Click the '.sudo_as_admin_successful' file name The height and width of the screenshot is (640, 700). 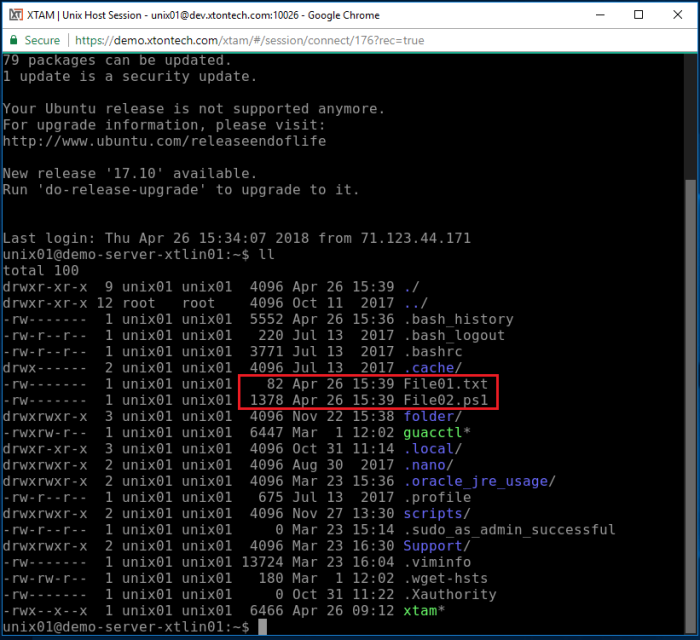pyautogui.click(x=509, y=530)
